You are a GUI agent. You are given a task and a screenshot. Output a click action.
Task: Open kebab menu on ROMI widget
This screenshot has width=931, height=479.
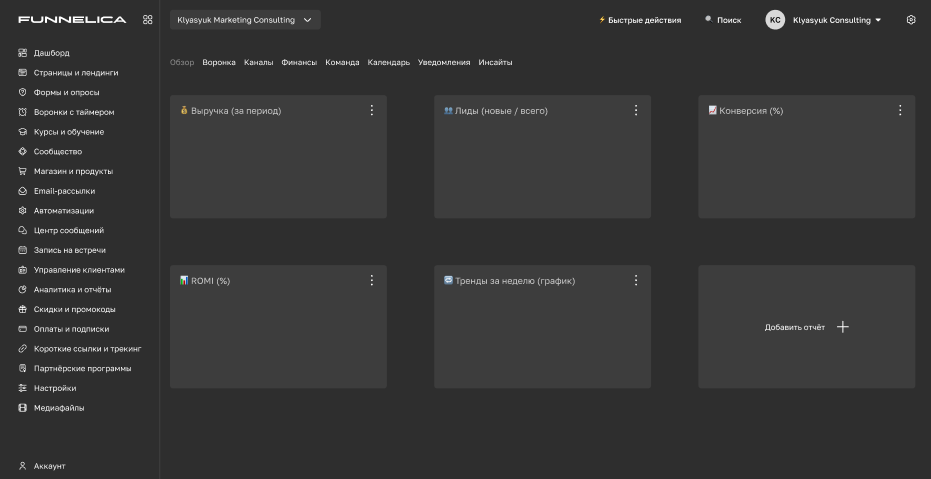(372, 281)
